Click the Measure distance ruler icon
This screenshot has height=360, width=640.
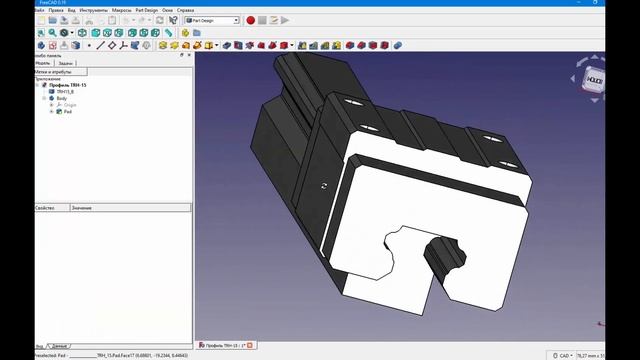coord(169,33)
